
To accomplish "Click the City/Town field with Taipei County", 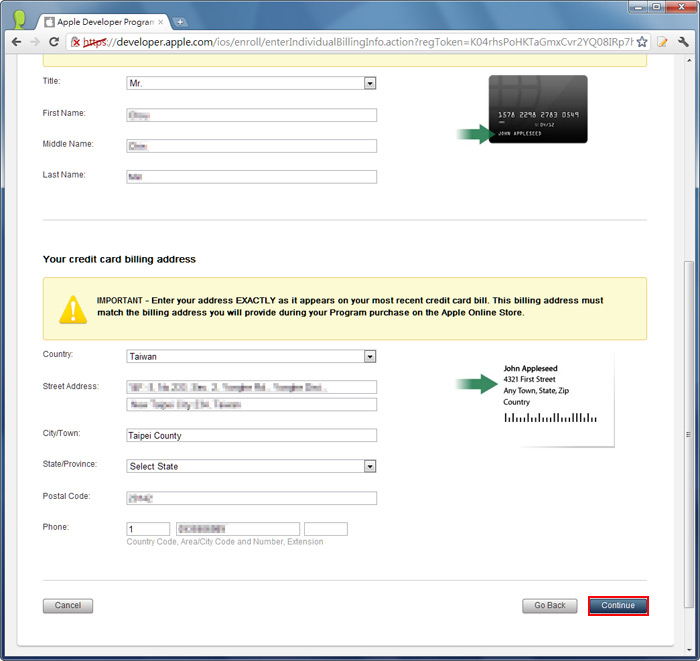I will (x=251, y=435).
